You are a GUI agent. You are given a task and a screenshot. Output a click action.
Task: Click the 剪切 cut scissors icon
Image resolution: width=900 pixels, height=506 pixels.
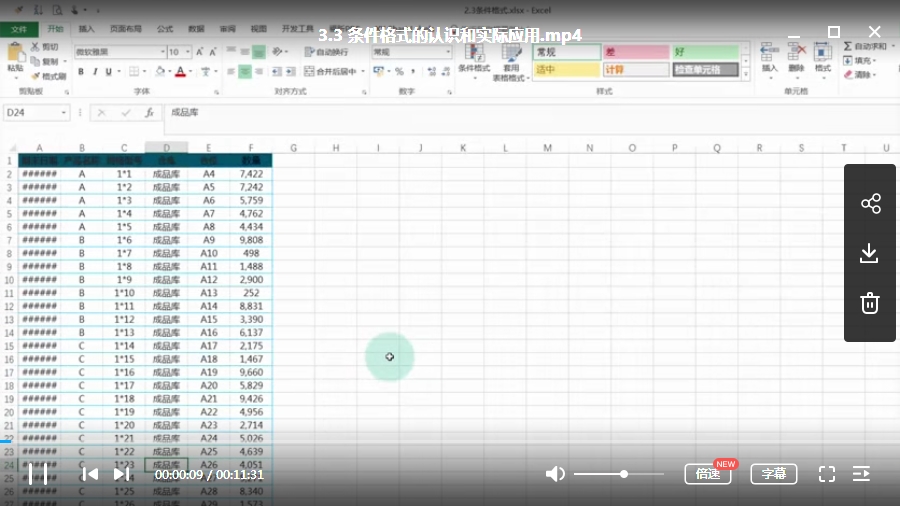click(x=36, y=47)
